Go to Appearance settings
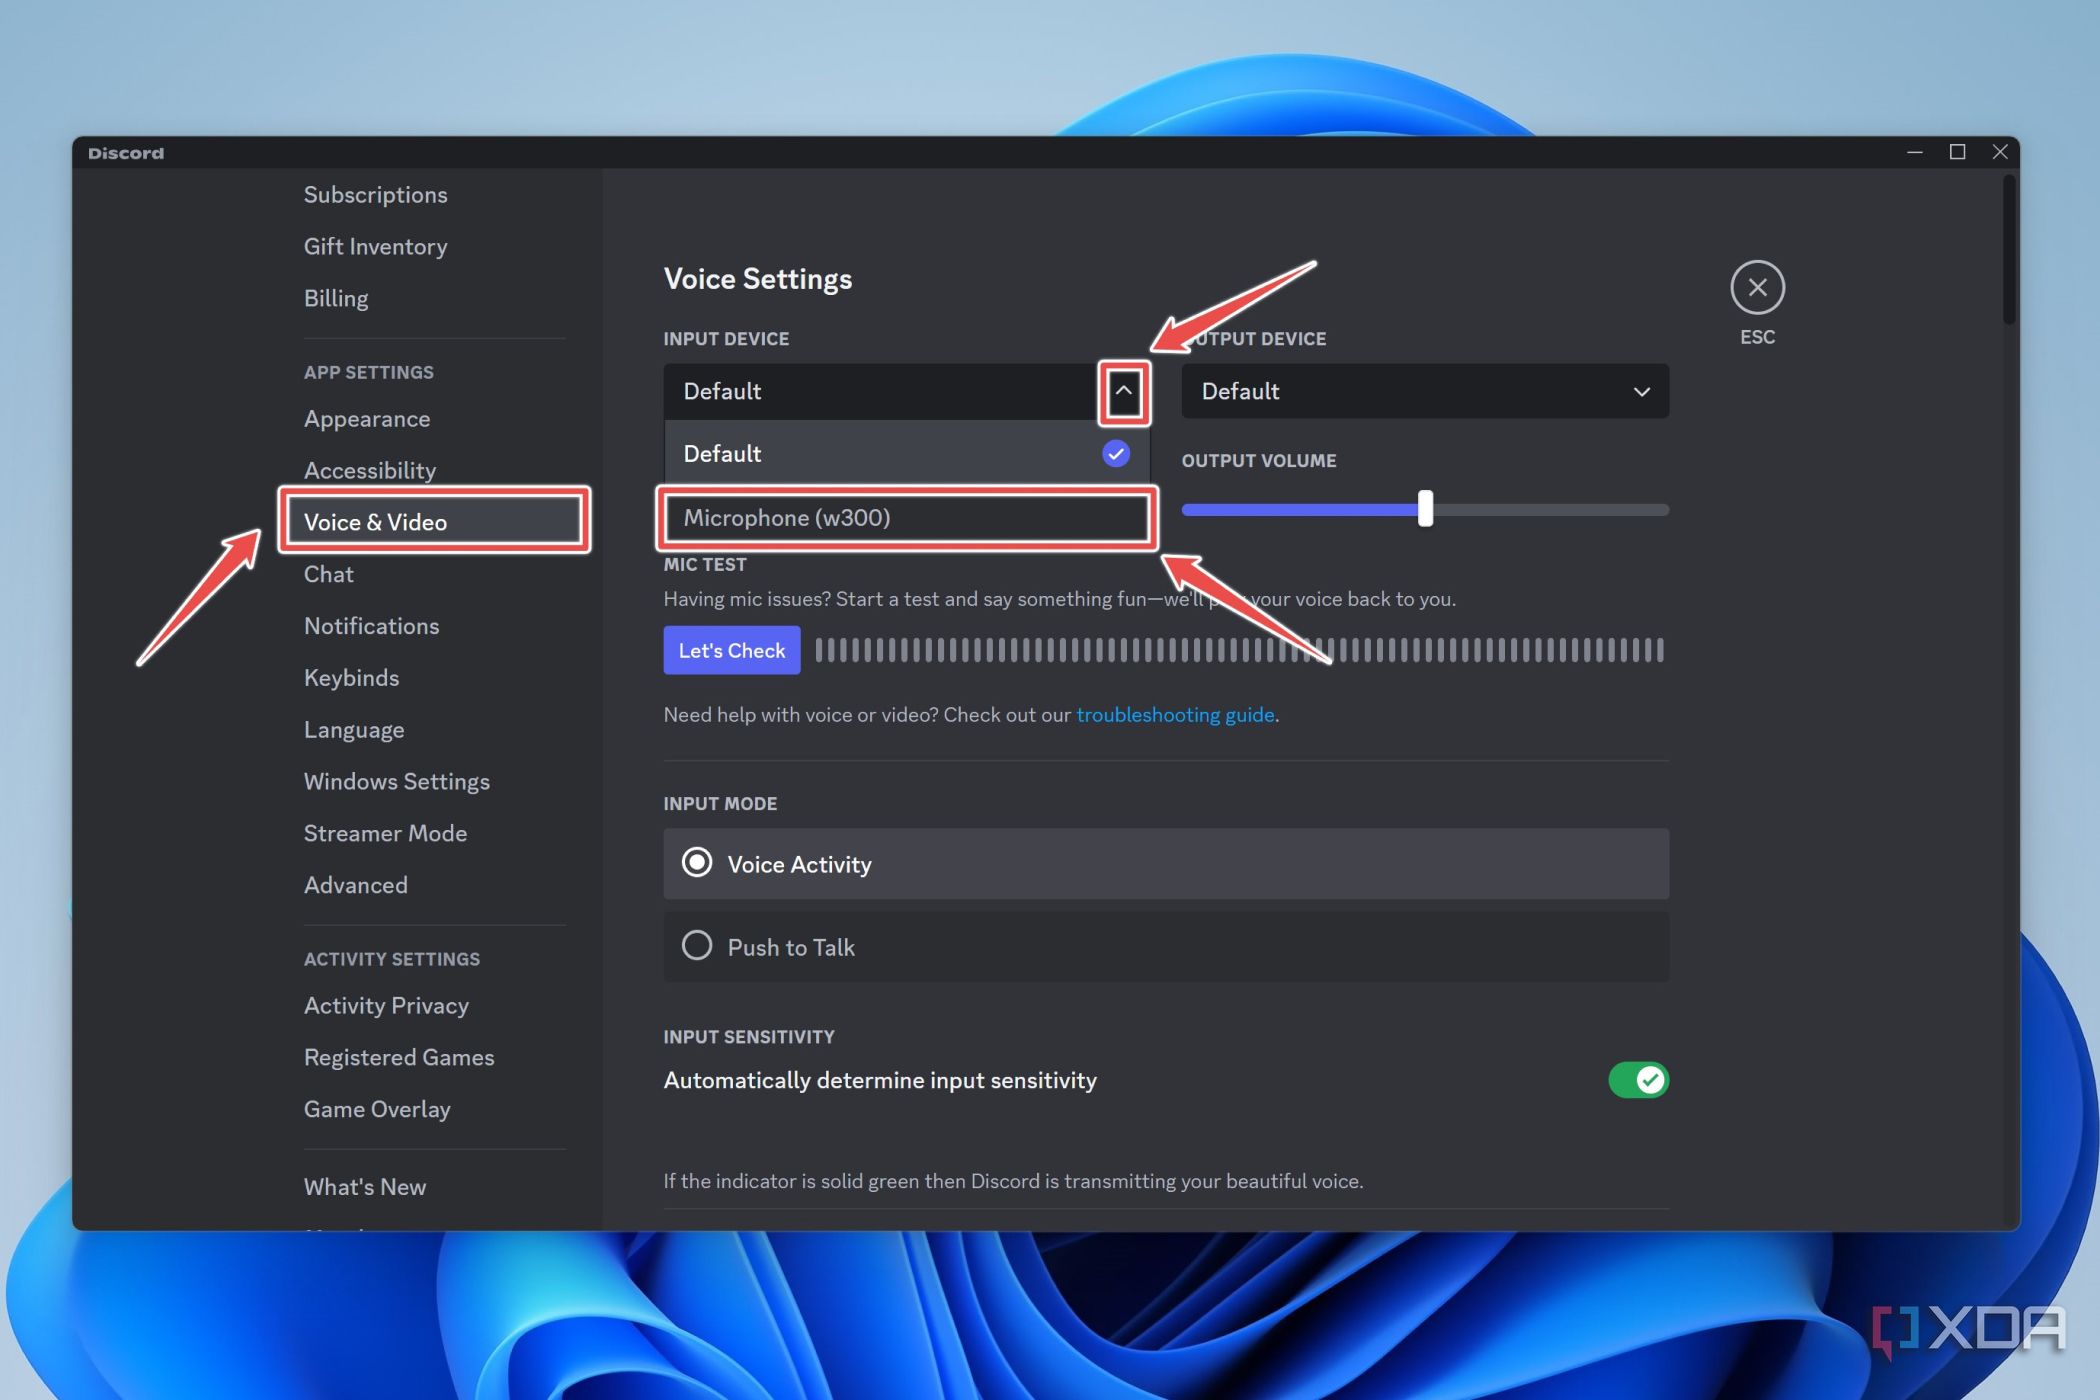The height and width of the screenshot is (1400, 2100). 366,418
